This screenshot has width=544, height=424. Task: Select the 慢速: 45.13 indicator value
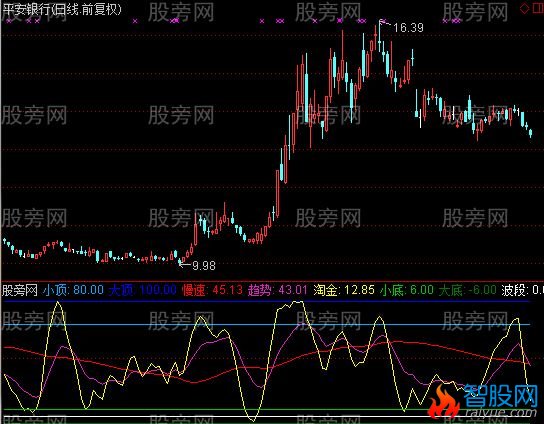[212, 290]
